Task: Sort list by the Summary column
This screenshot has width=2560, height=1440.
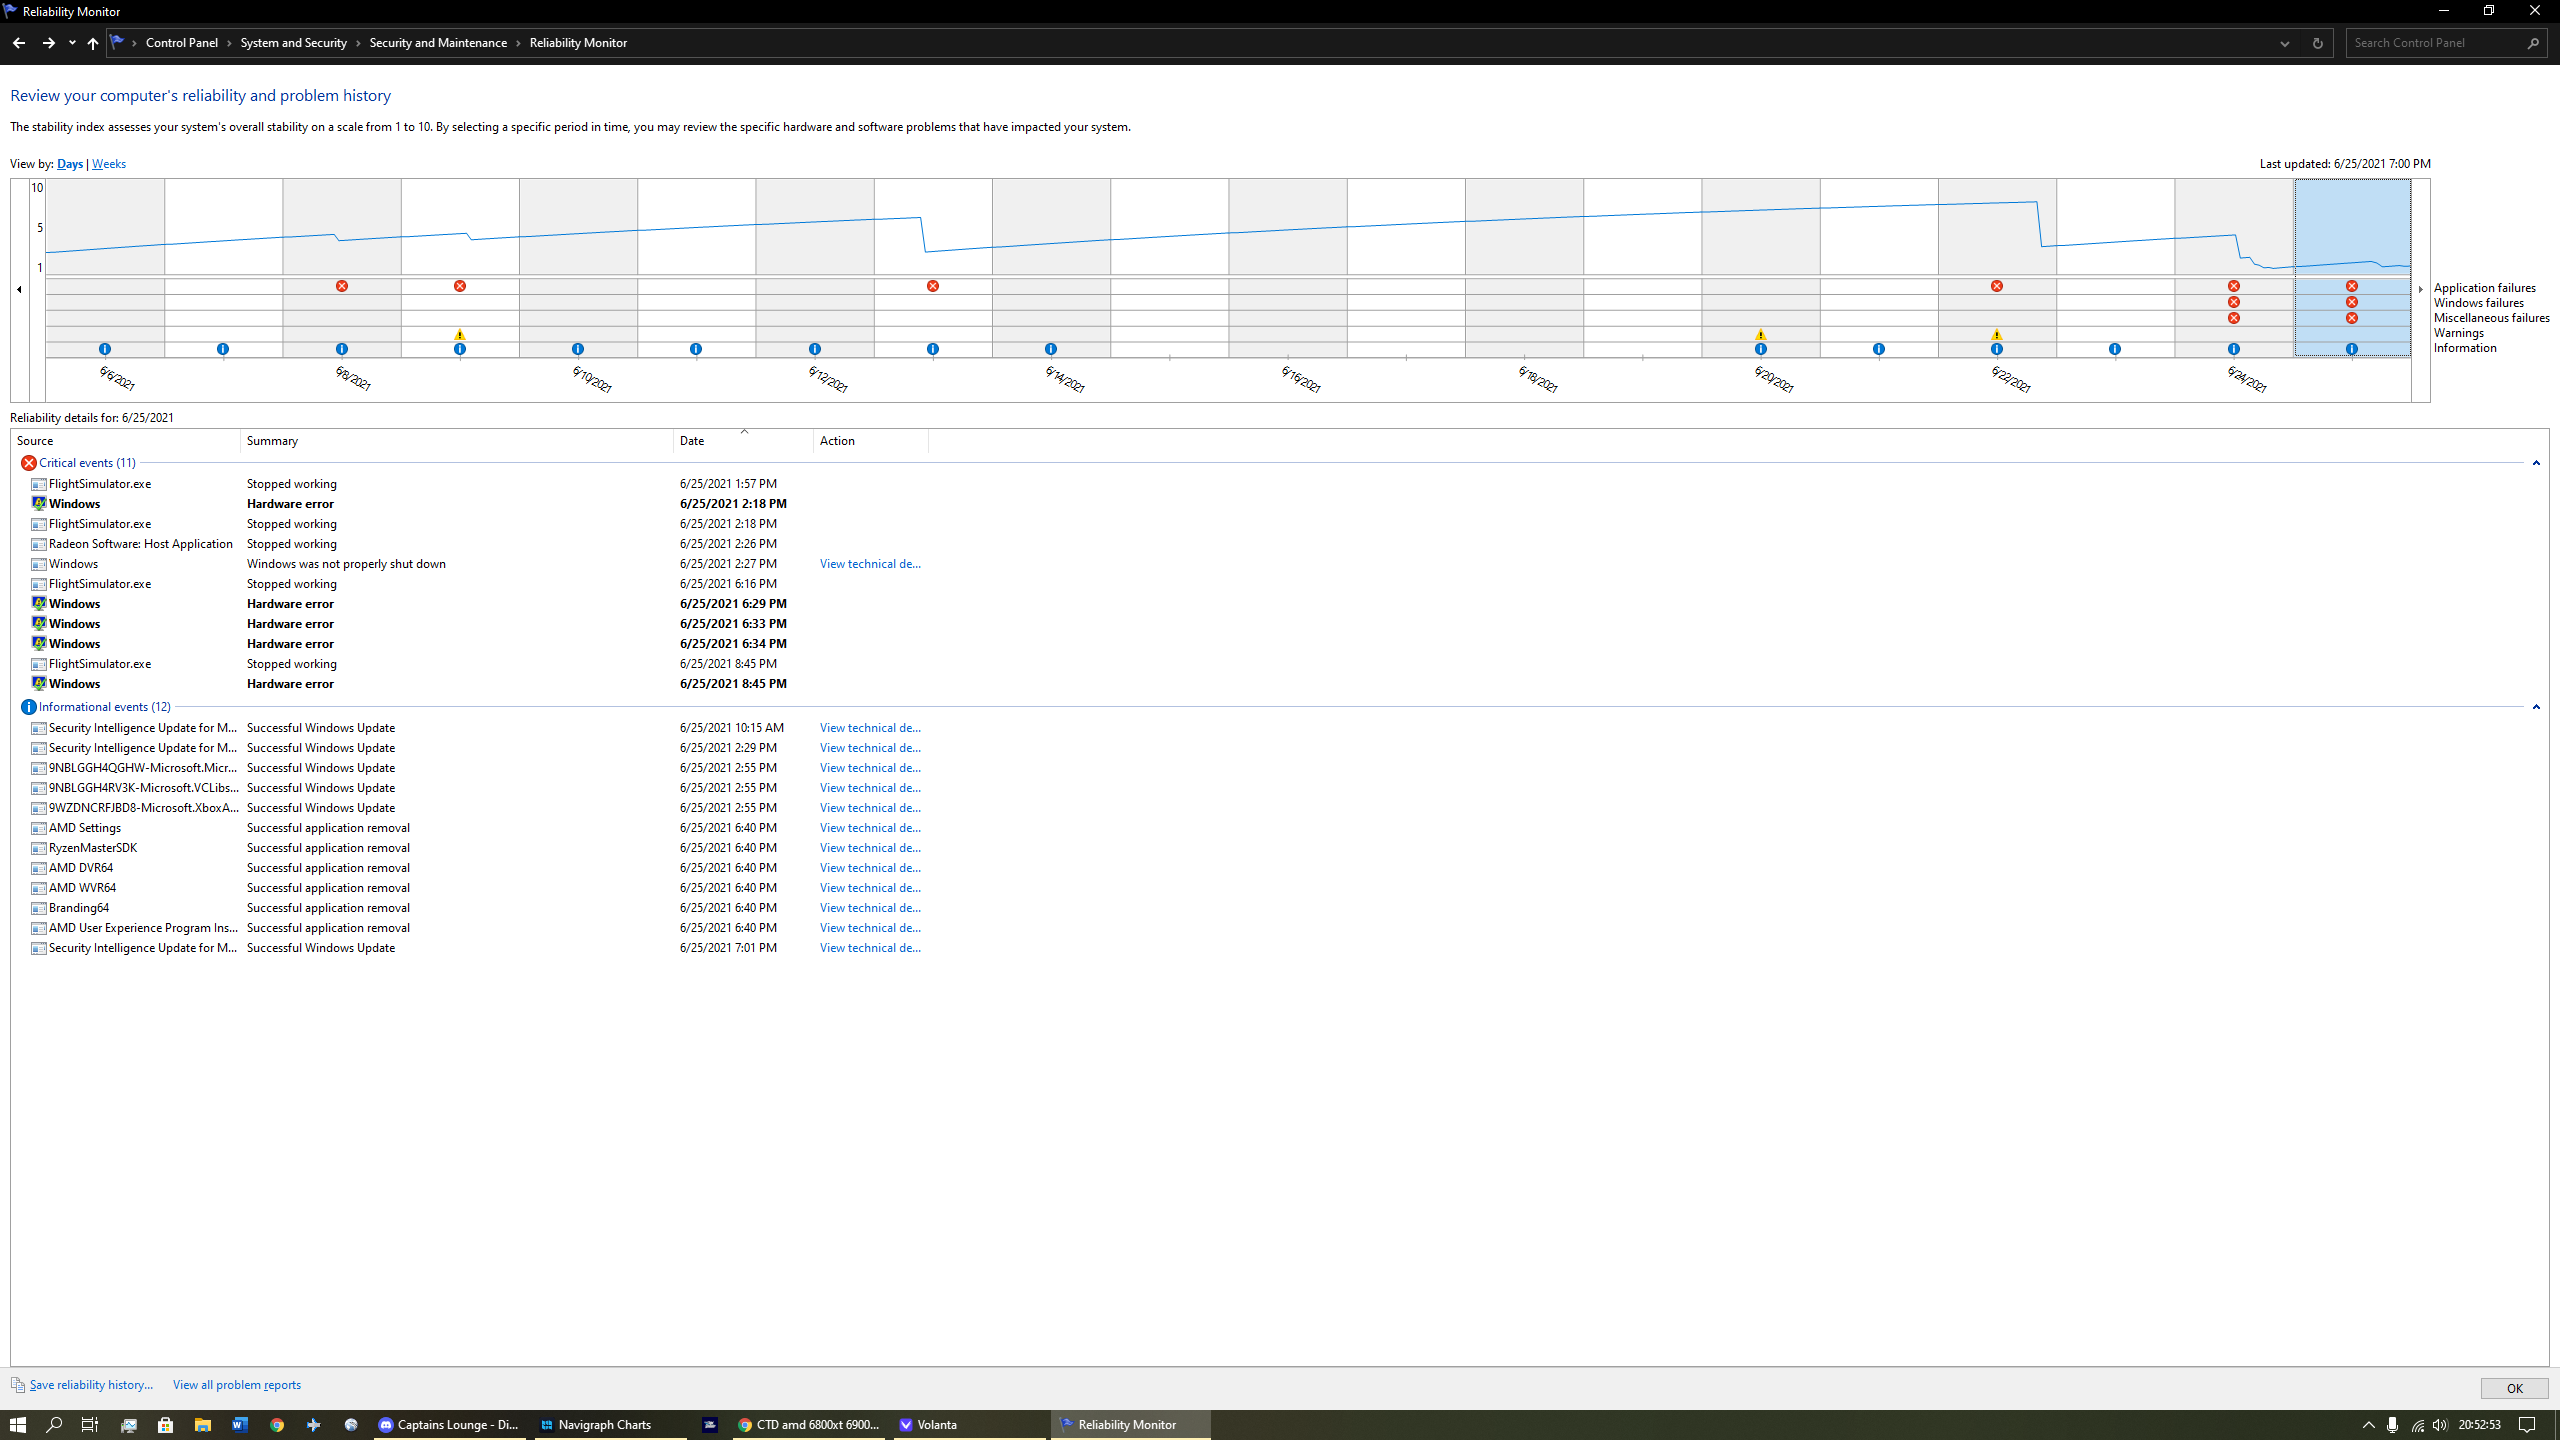Action: 457,441
